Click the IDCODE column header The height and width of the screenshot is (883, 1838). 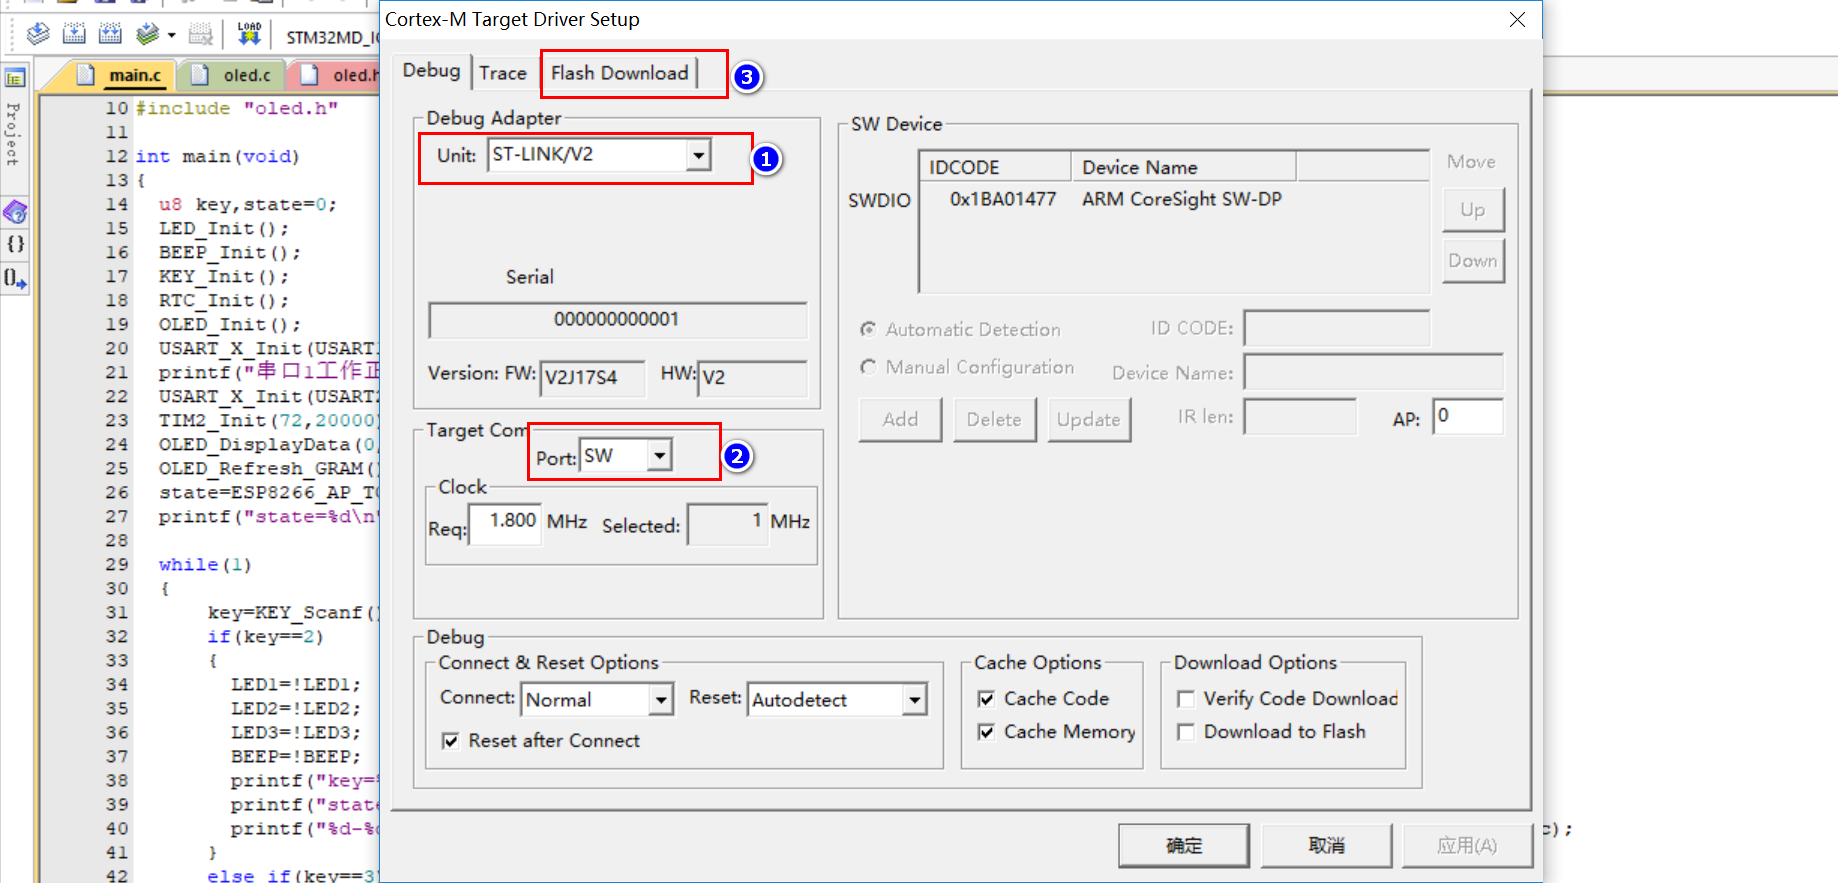pyautogui.click(x=995, y=167)
